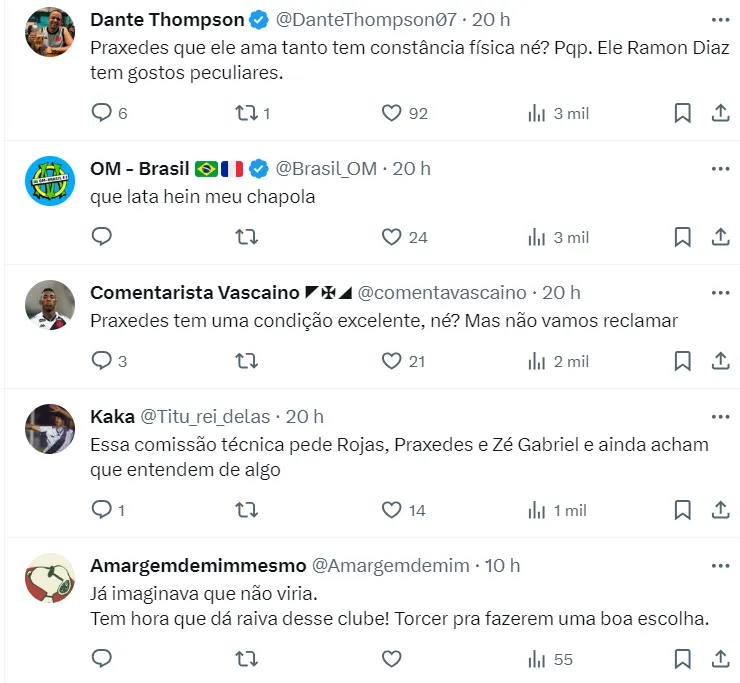
Task: Open more options on OM - Brasil tweet
Action: coord(720,168)
